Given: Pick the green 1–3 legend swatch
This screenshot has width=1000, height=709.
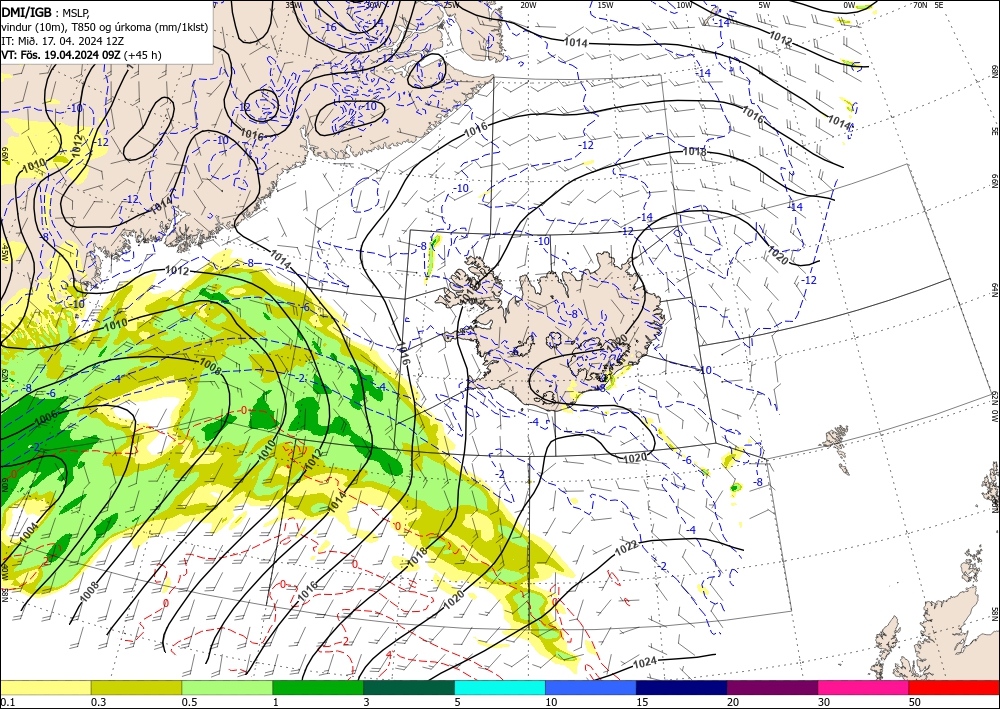Looking at the screenshot, I should (x=318, y=687).
